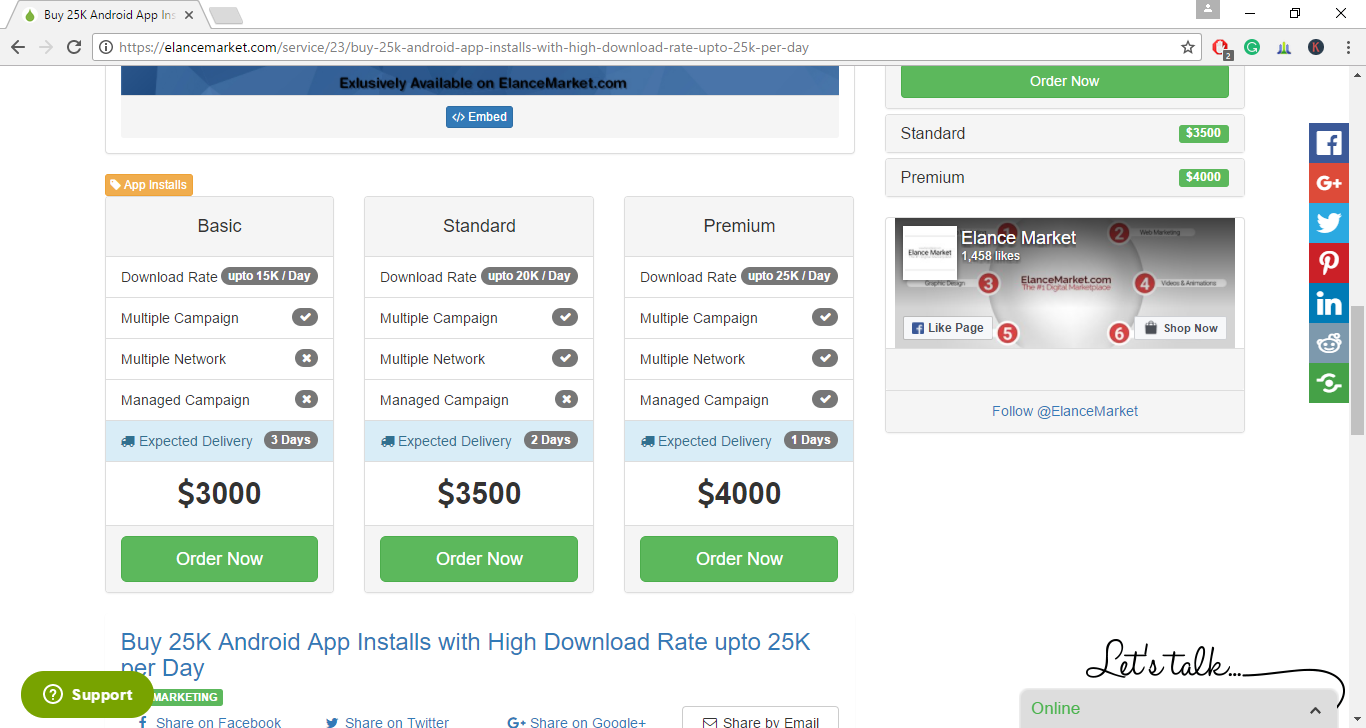Image resolution: width=1366 pixels, height=728 pixels.
Task: Open more share options sidebar icon
Action: (1329, 383)
